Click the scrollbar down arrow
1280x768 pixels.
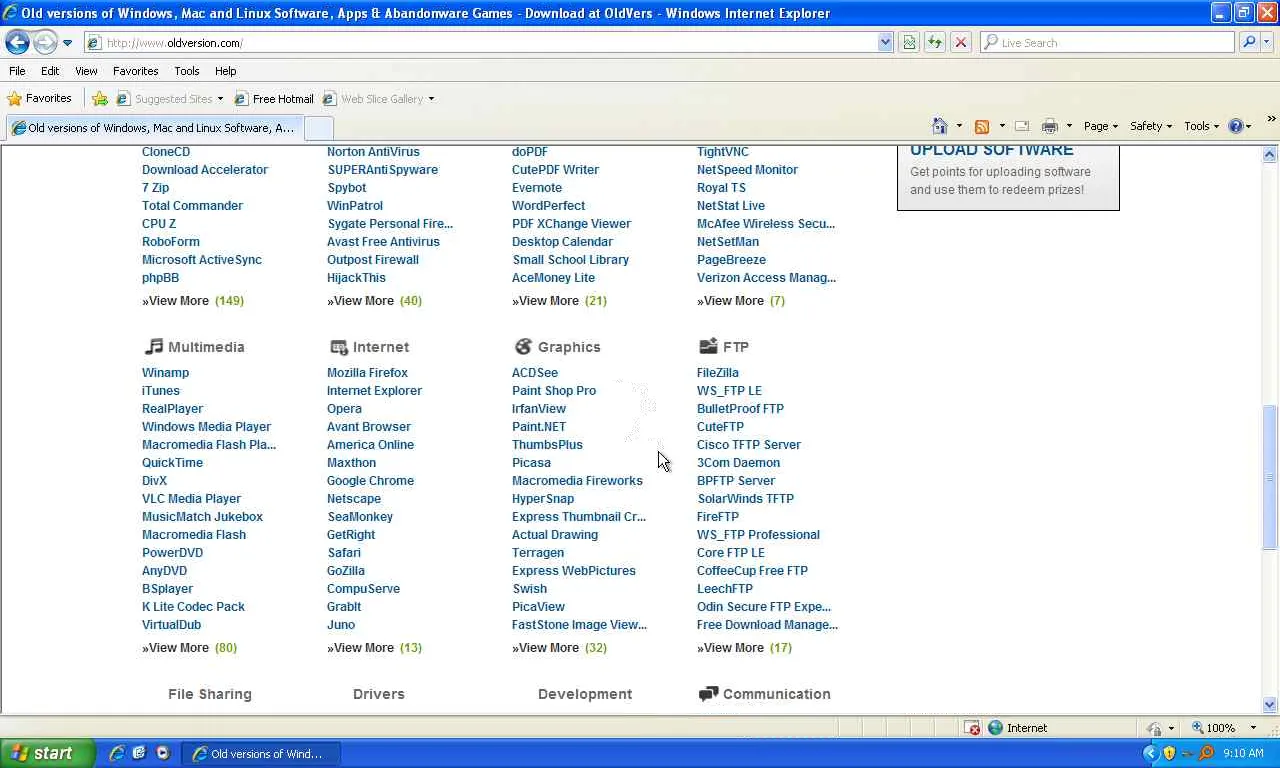1269,704
